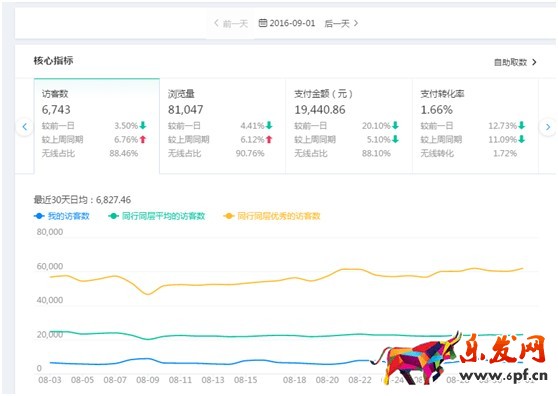This screenshot has width=558, height=396.
Task: Click the 后一天 link
Action: 337,23
